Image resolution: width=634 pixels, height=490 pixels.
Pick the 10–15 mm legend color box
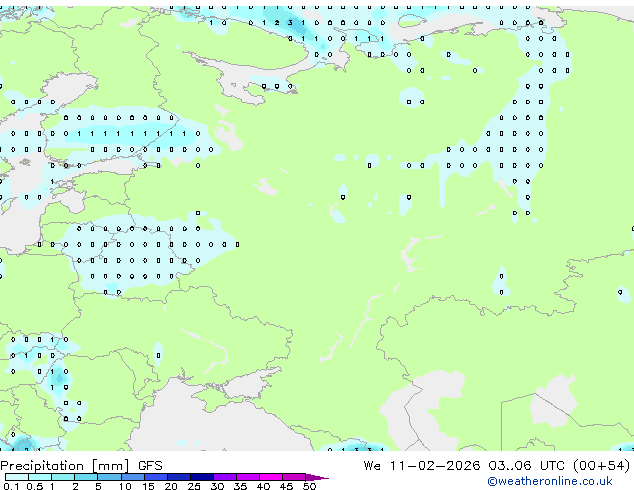tap(133, 477)
